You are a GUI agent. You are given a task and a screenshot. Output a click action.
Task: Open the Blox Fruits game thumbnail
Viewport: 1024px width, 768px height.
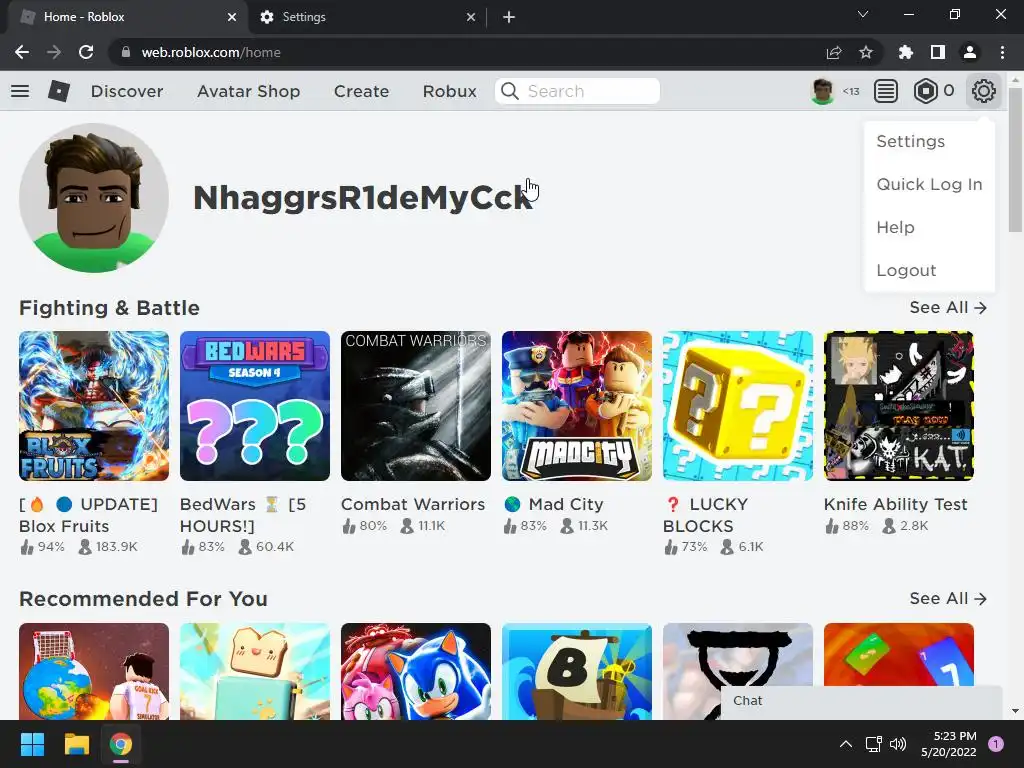94,406
